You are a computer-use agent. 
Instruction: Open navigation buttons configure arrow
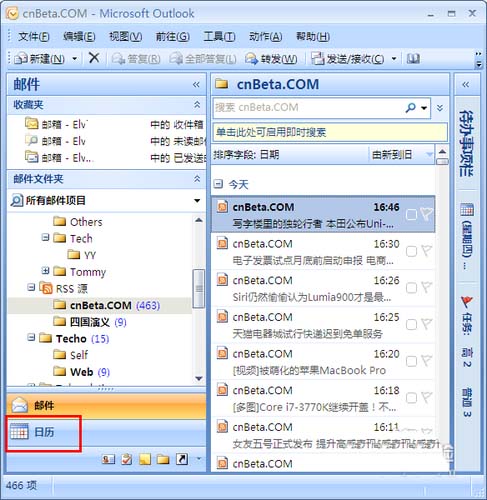pos(199,459)
